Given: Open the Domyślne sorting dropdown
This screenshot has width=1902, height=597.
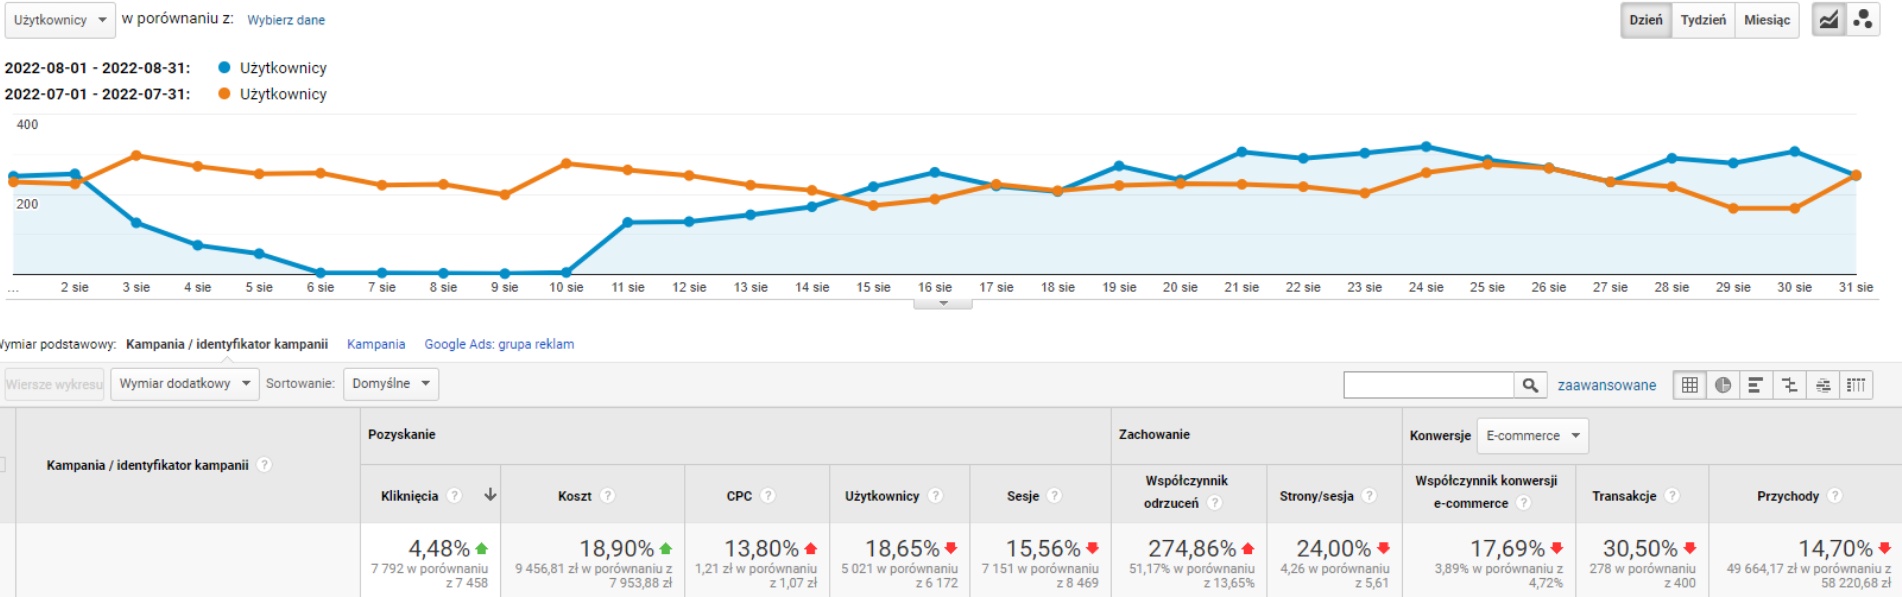Looking at the screenshot, I should click(x=391, y=384).
